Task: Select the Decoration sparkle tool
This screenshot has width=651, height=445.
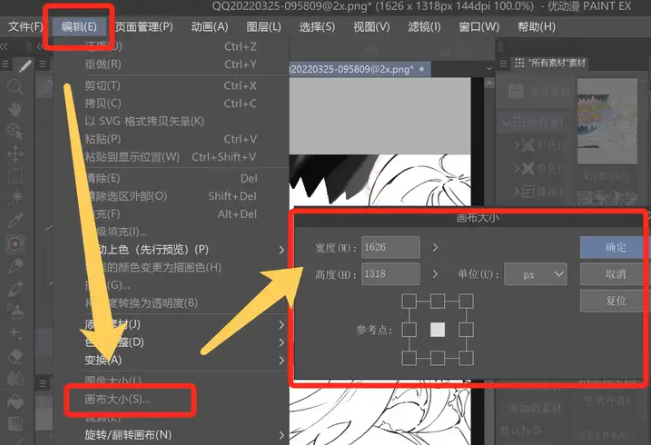Action: [15, 333]
